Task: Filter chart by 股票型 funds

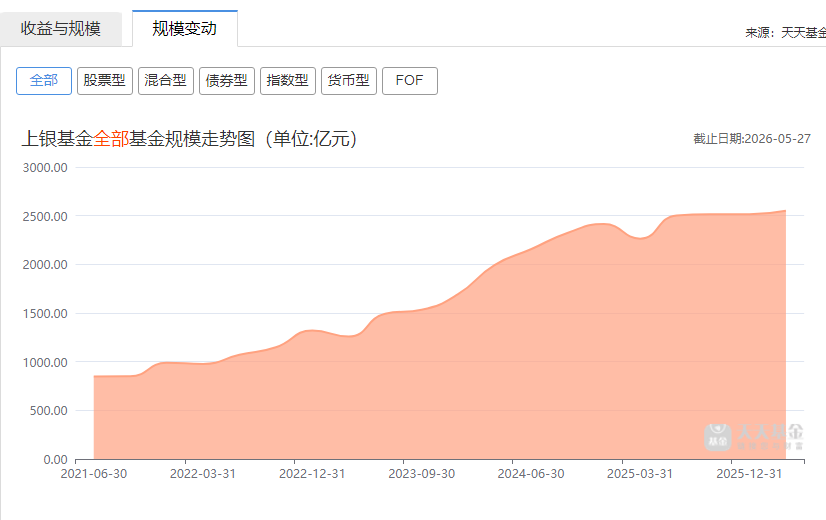Action: (x=105, y=81)
